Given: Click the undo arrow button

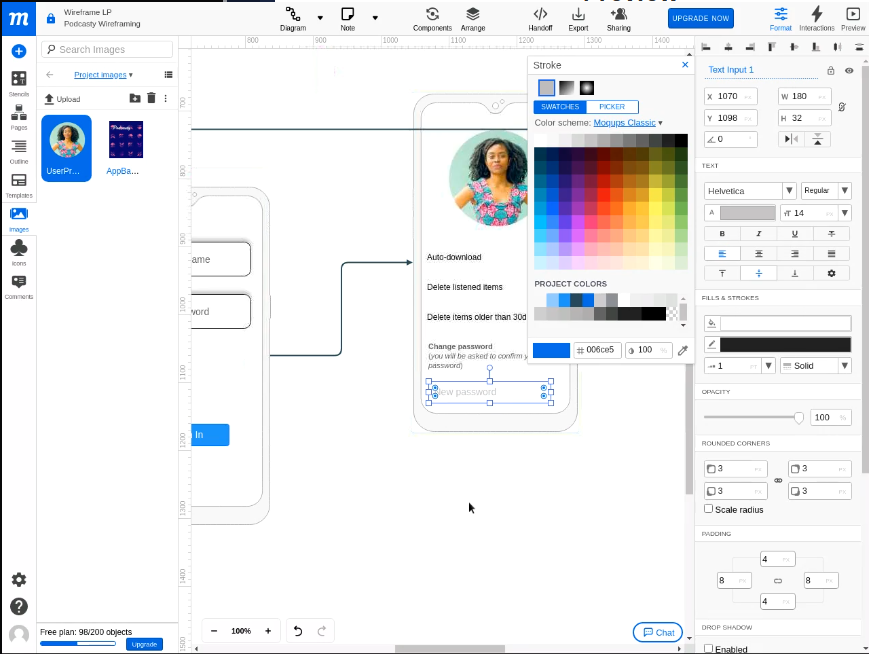Looking at the screenshot, I should click(298, 631).
